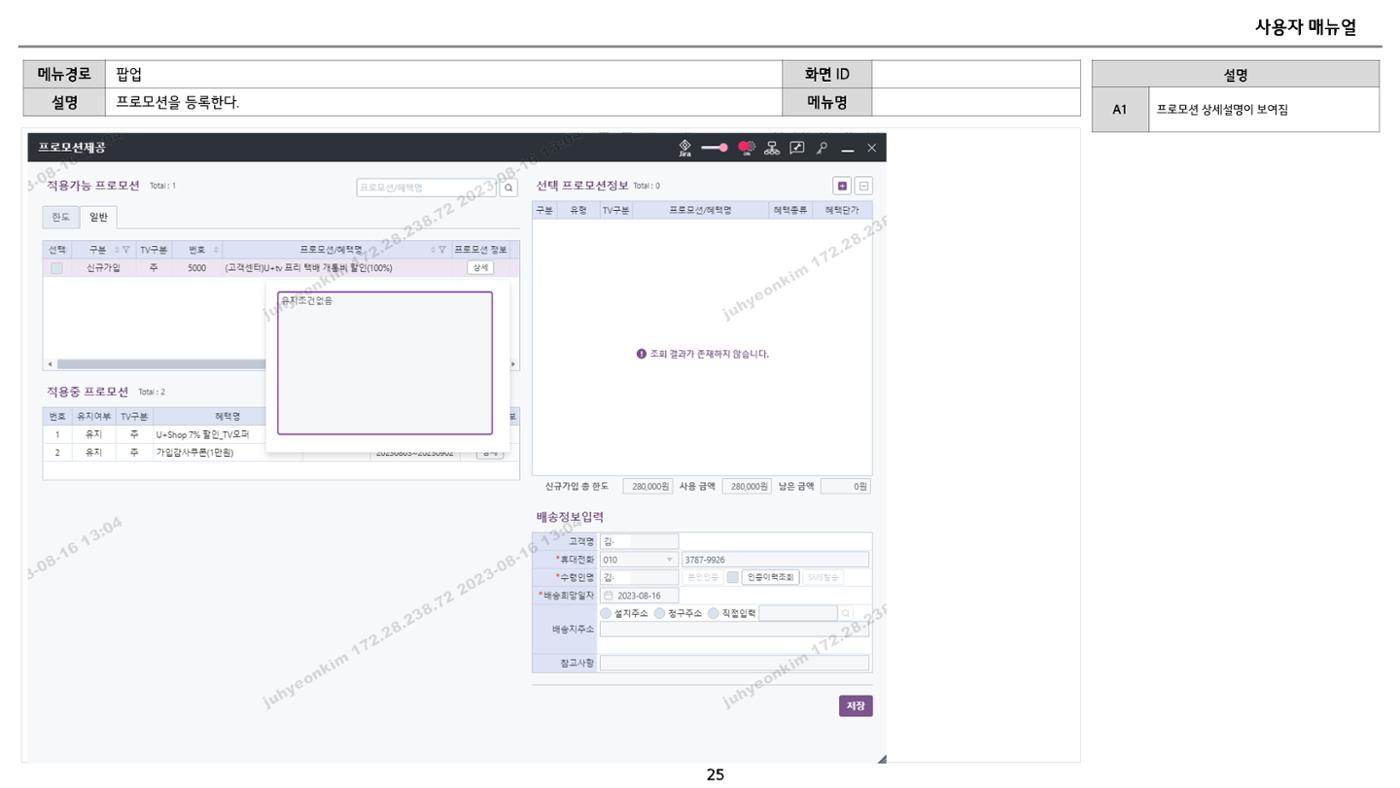This screenshot has width=1400, height=788.
Task: Click the purple plus expand-all icon
Action: point(842,186)
